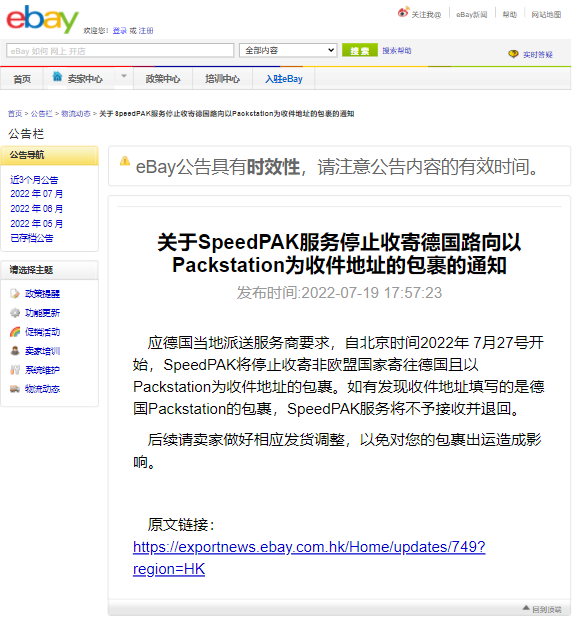574x620 pixels.
Task: Open the 入驻eBay tab
Action: pyautogui.click(x=284, y=79)
